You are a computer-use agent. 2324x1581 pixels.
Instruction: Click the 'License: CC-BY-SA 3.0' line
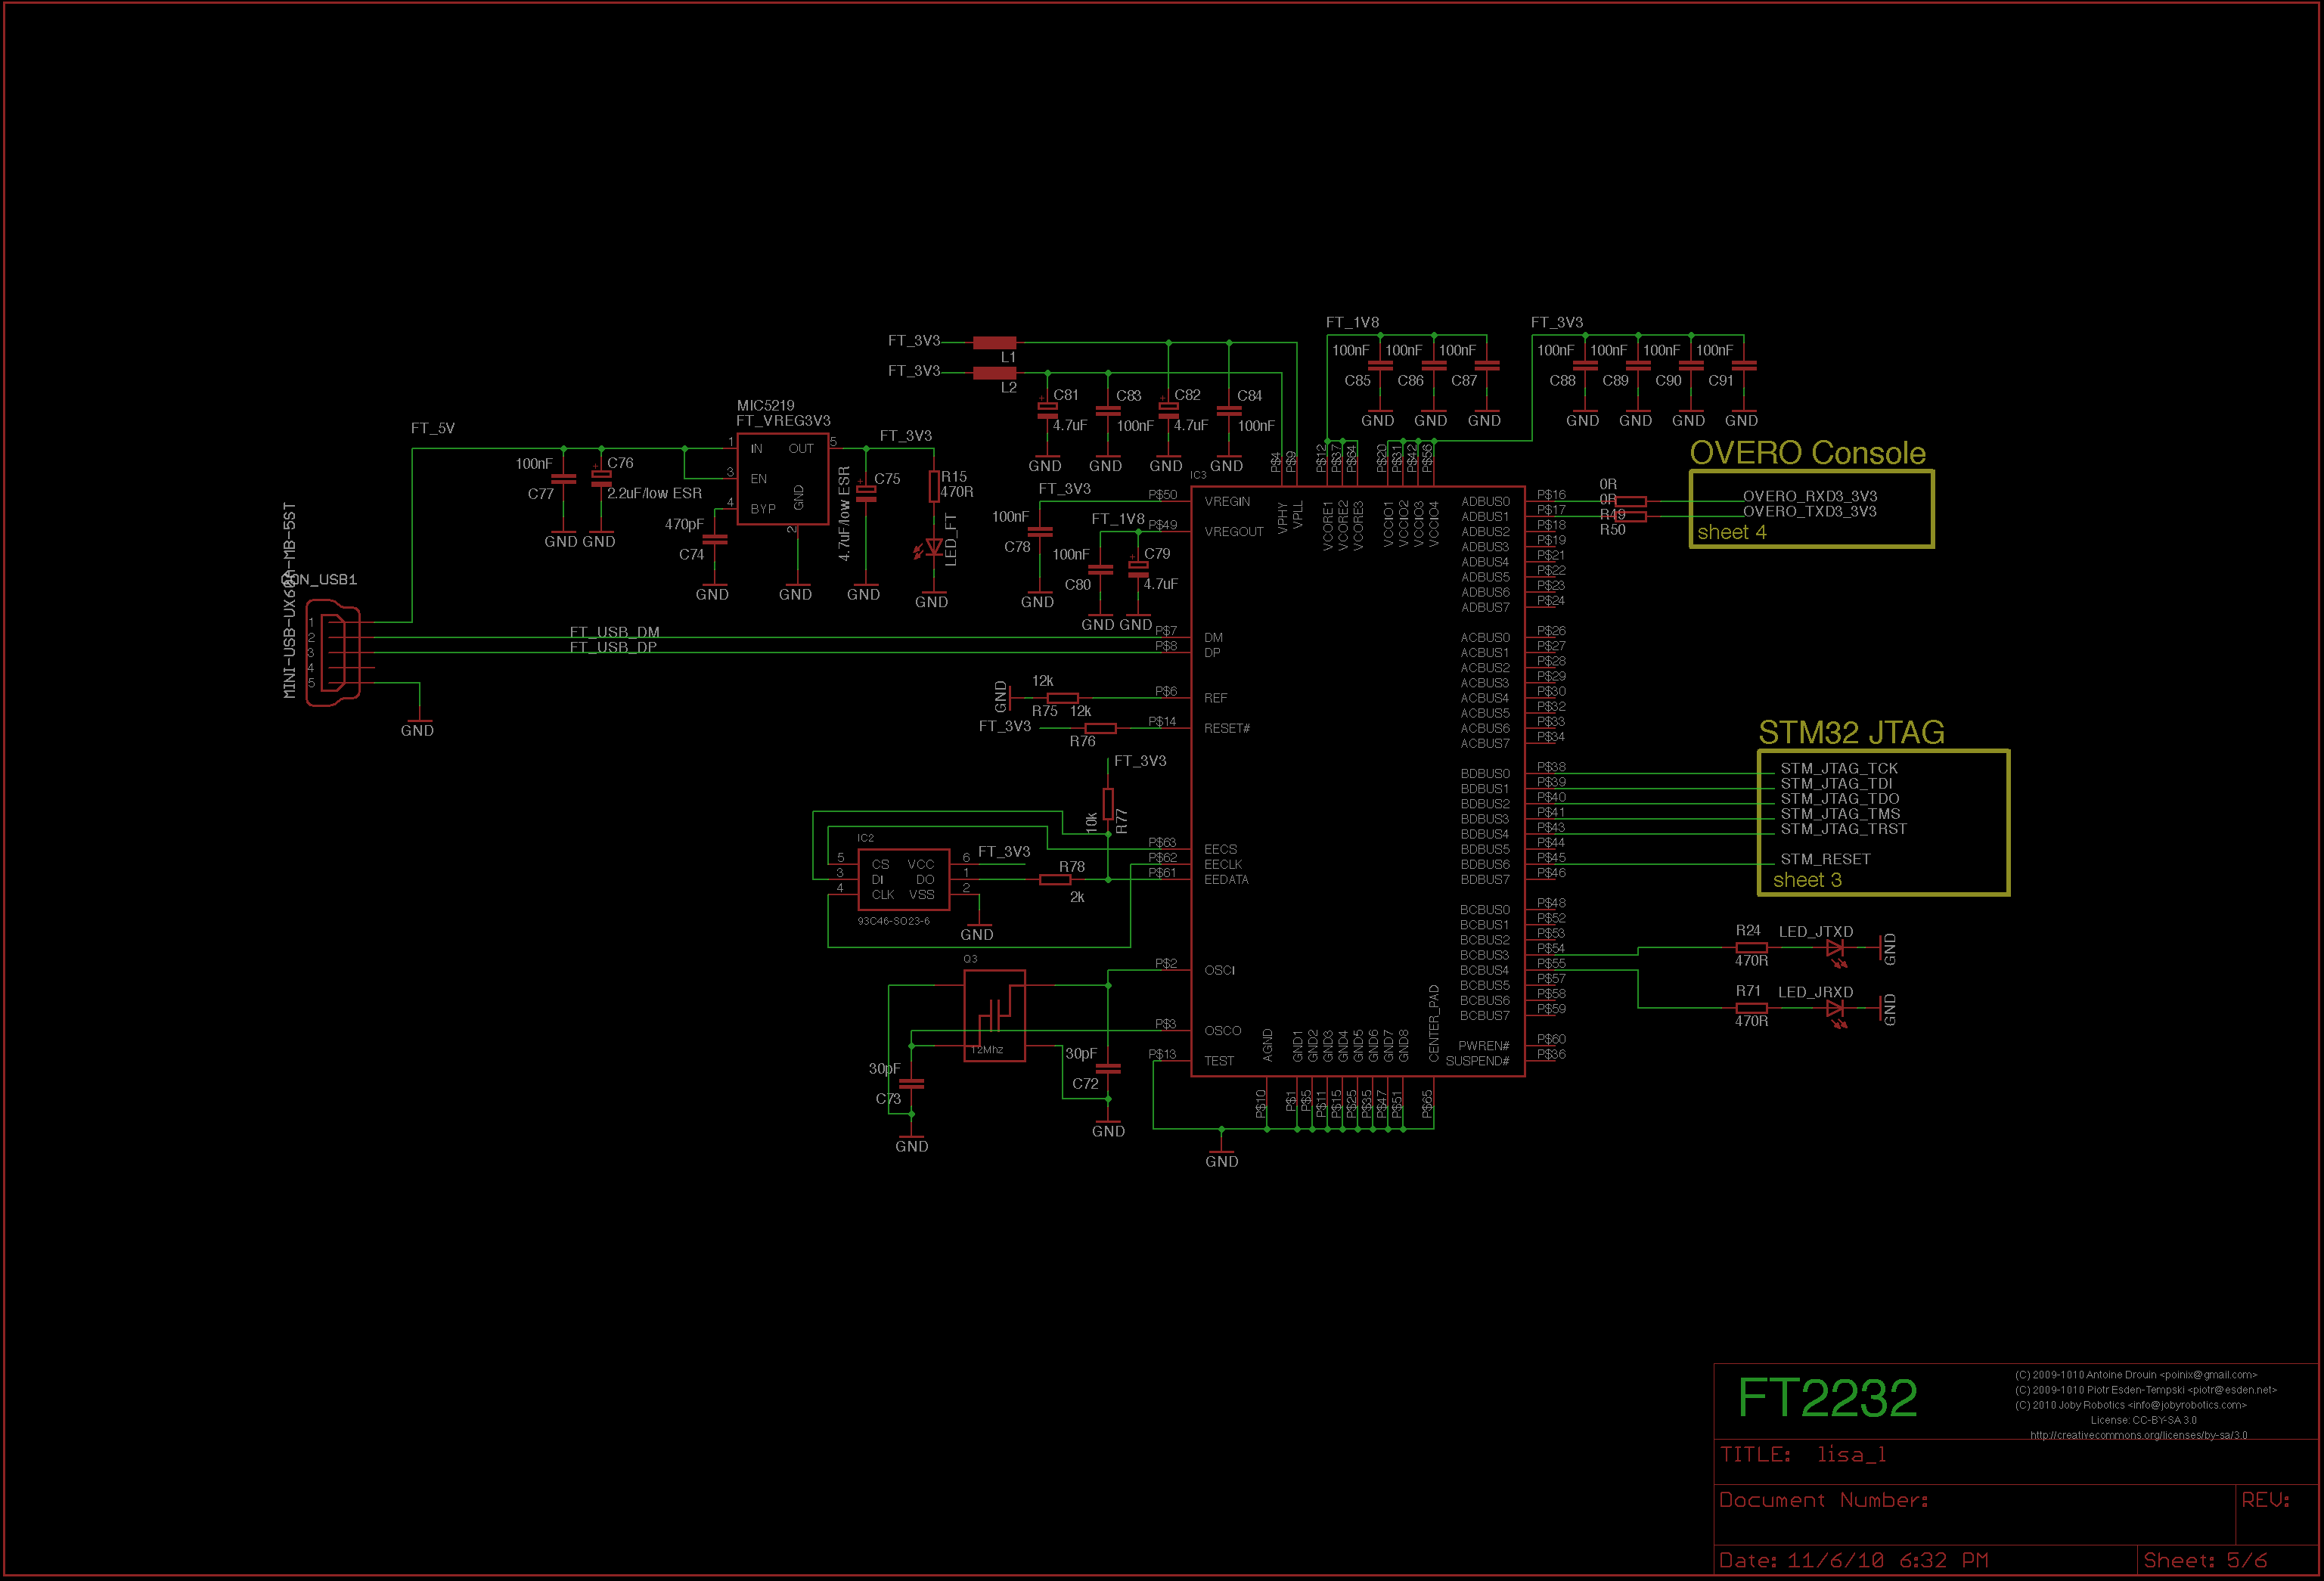(x=2143, y=1420)
